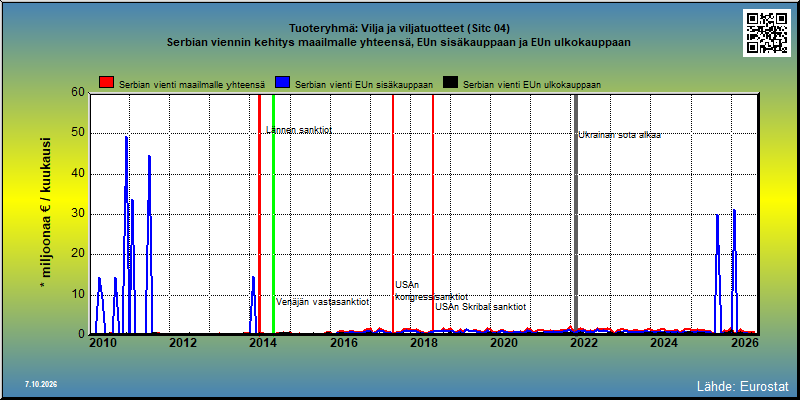This screenshot has width=800, height=400.
Task: Click the y-axis value 20
Action: tap(78, 254)
